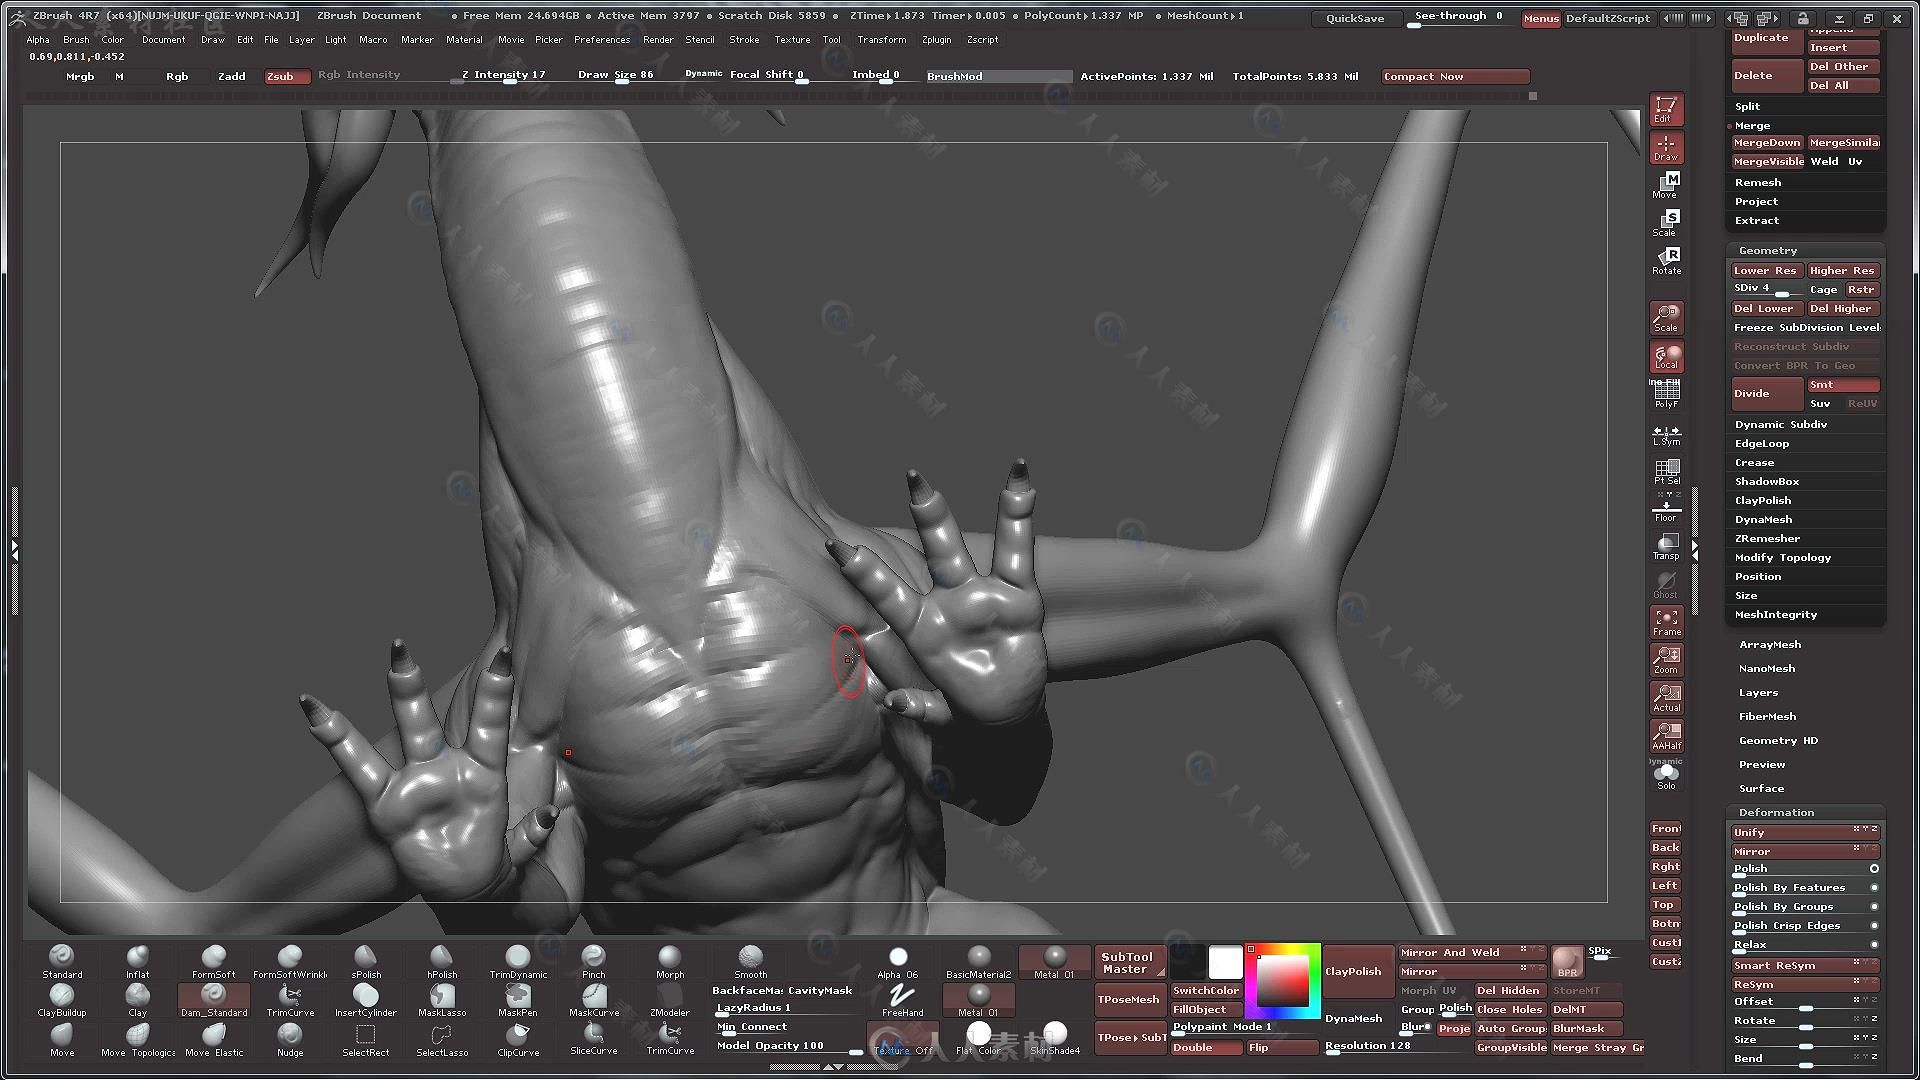Click the white secondary color swatch

(x=1225, y=962)
